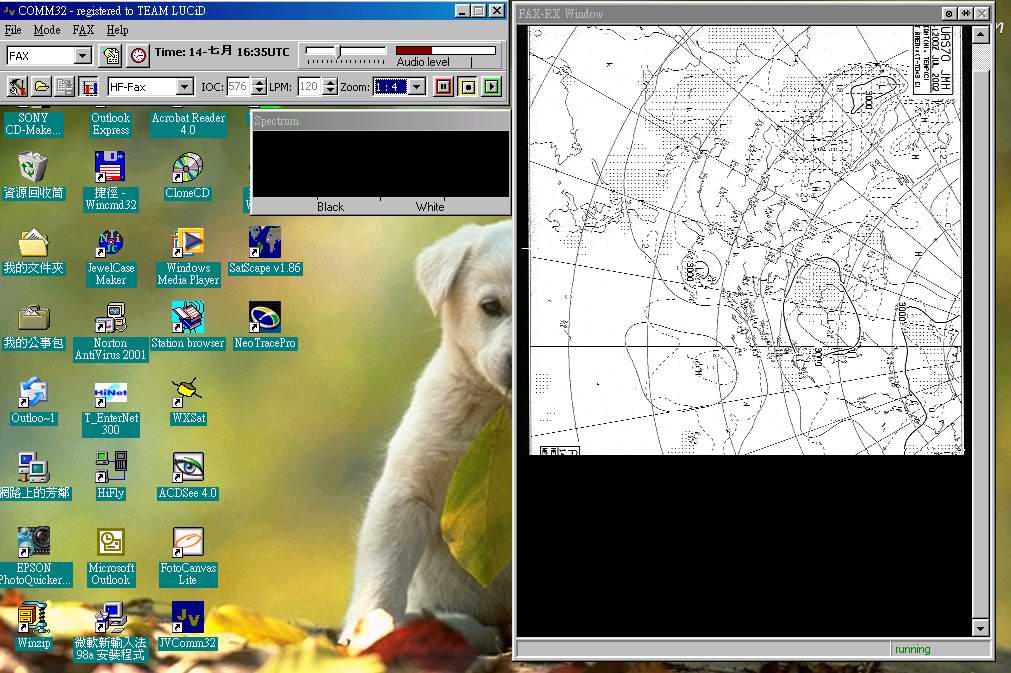
Task: Select the Outloo~1 shortcut icon
Action: (x=33, y=400)
